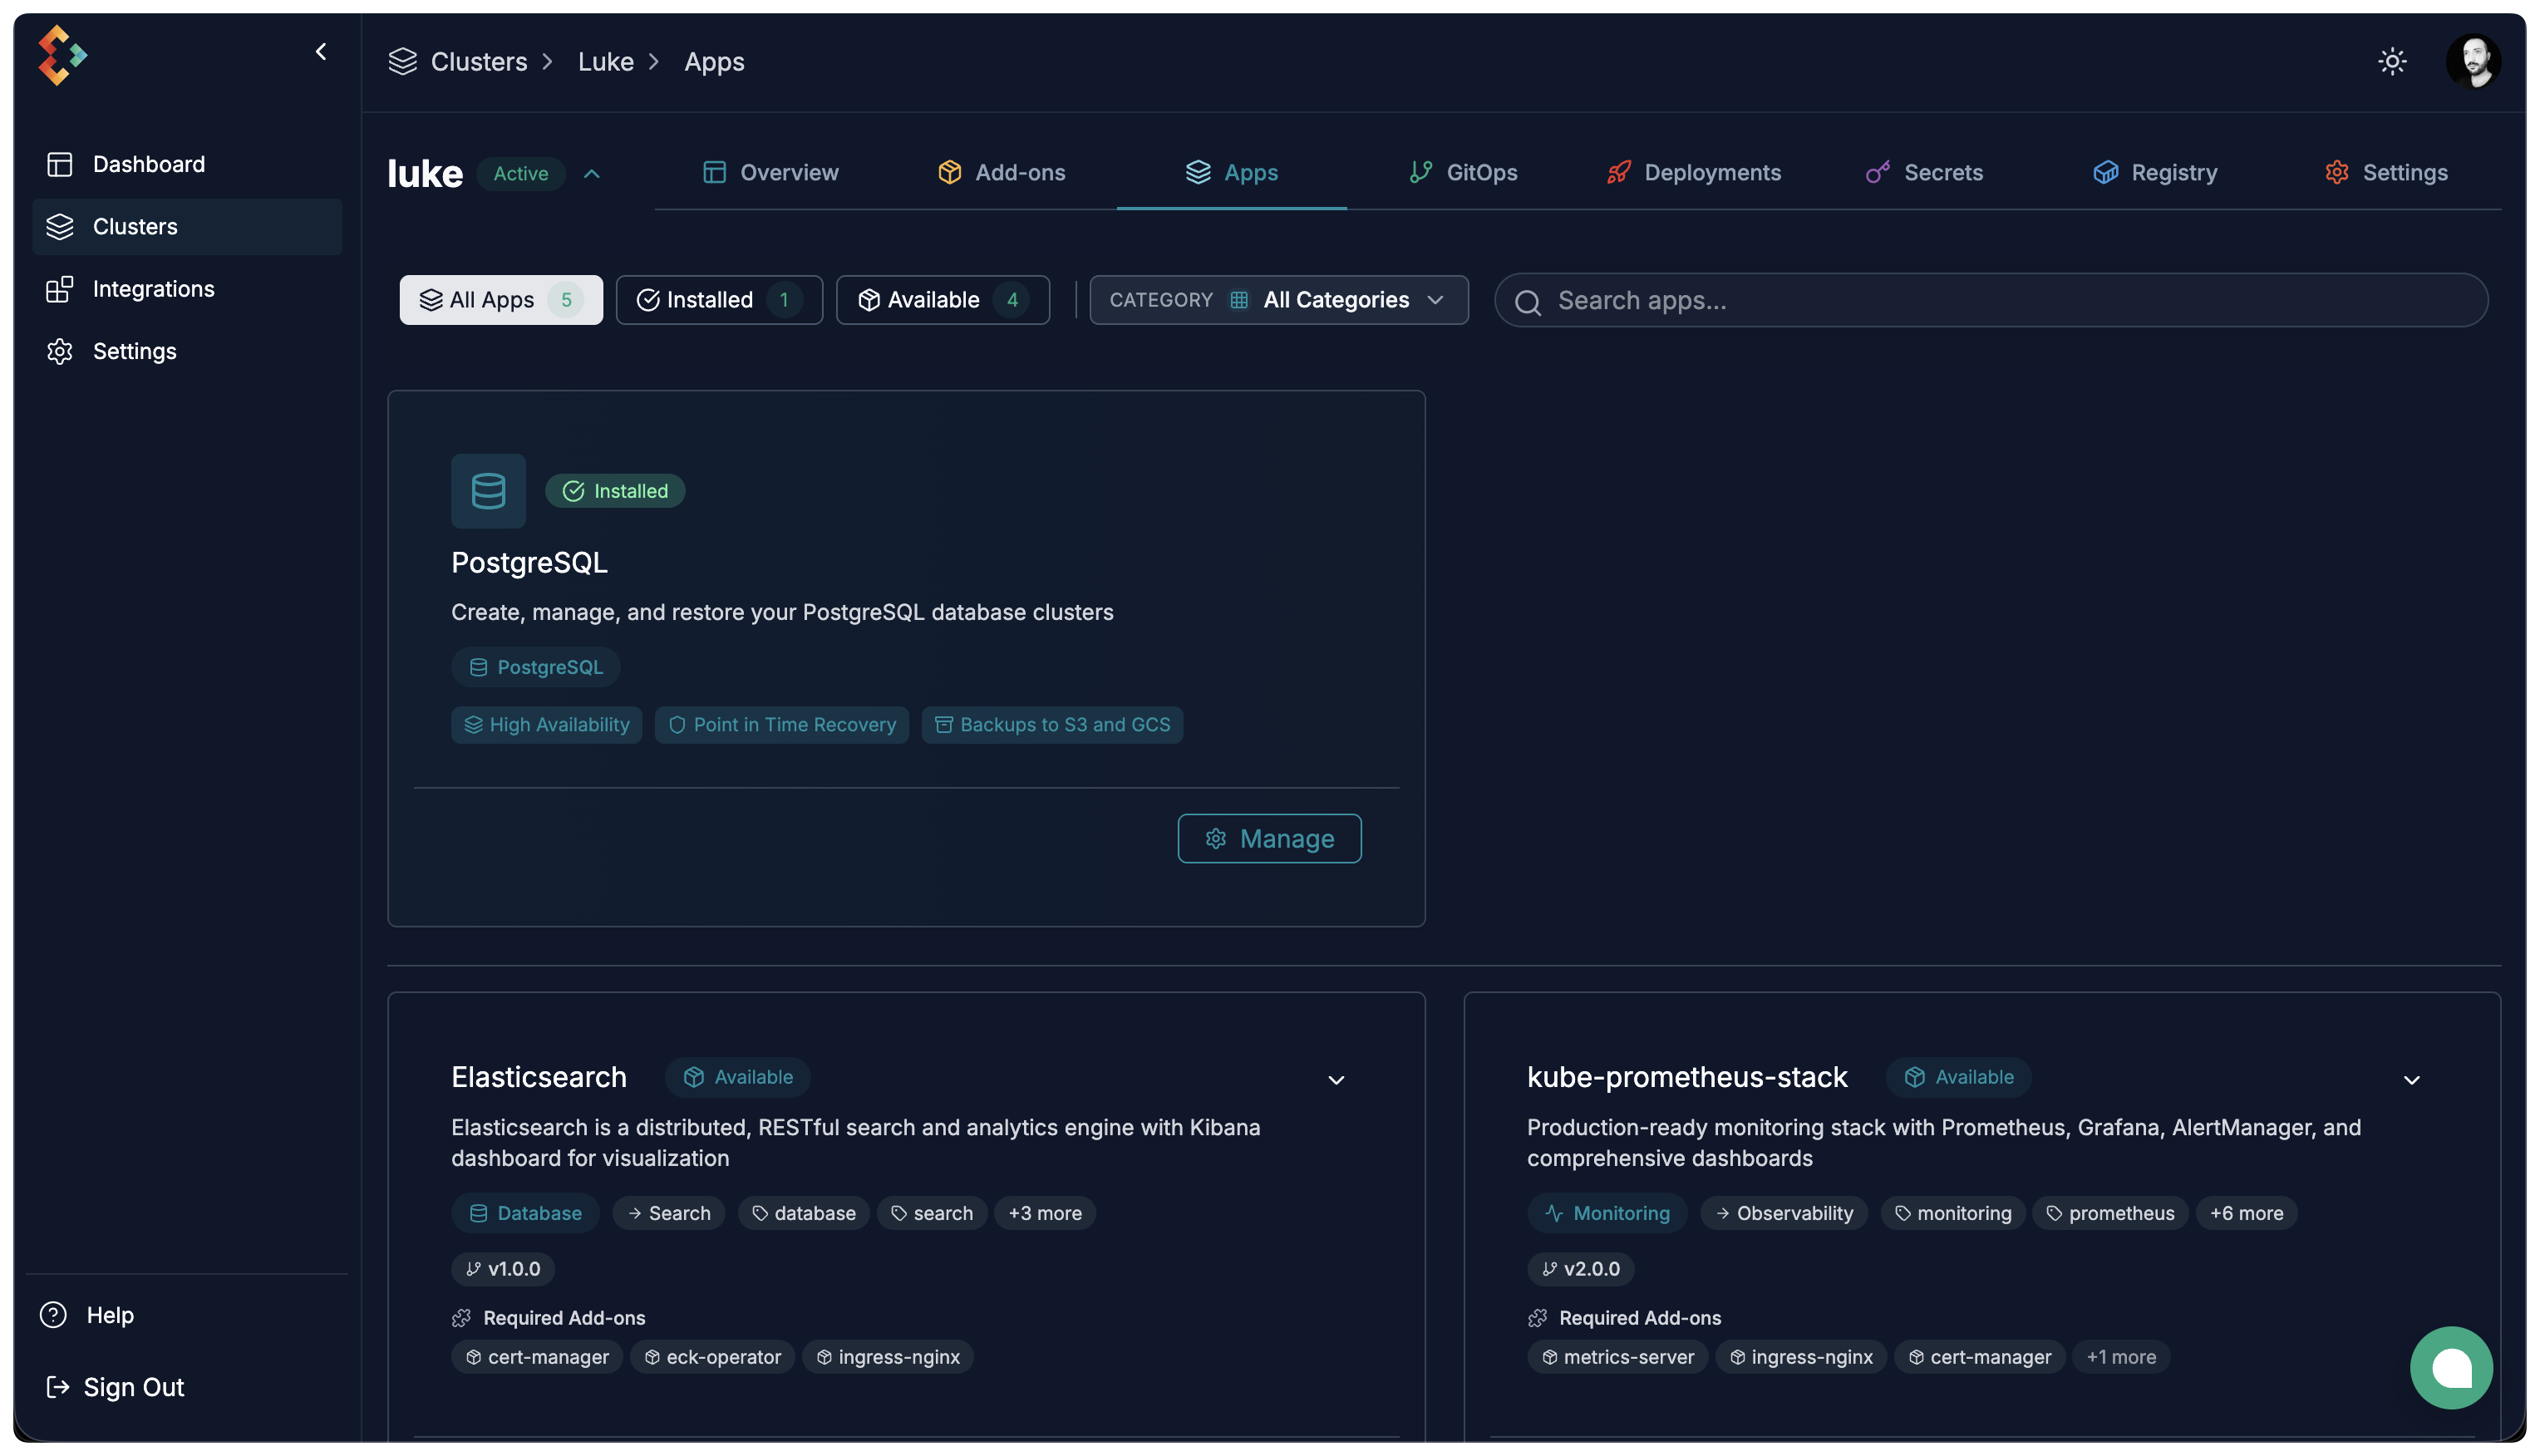Click Sign Out
Image resolution: width=2540 pixels, height=1456 pixels.
115,1386
